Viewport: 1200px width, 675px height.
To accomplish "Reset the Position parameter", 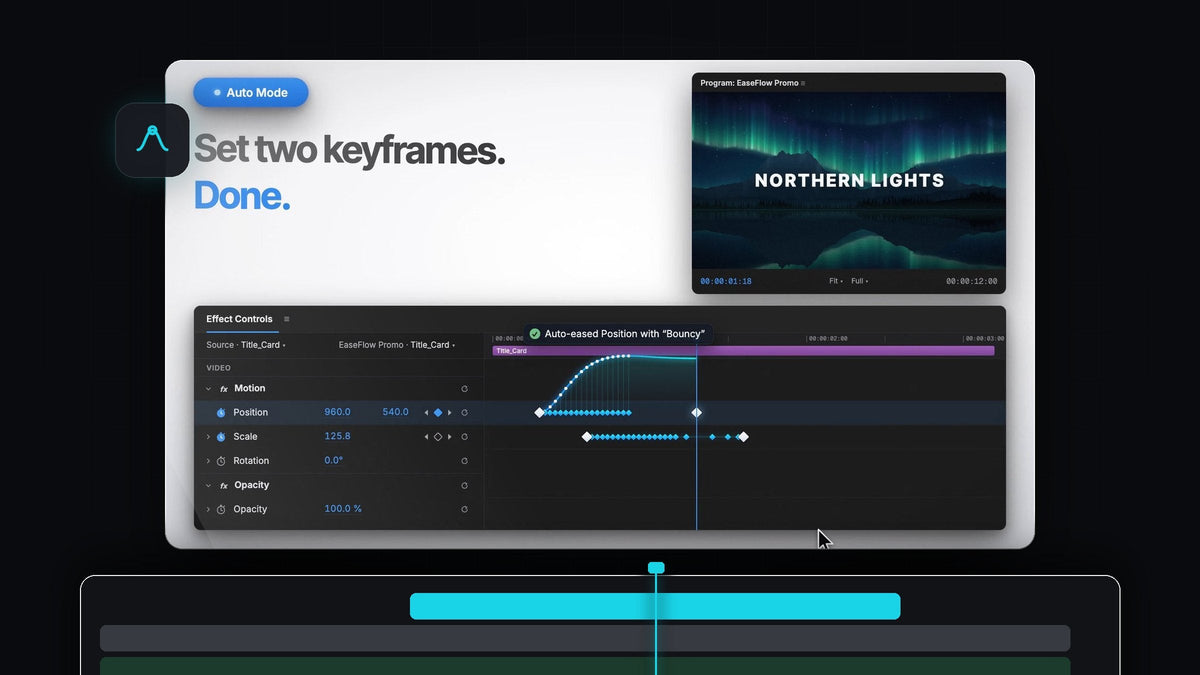I will 464,412.
